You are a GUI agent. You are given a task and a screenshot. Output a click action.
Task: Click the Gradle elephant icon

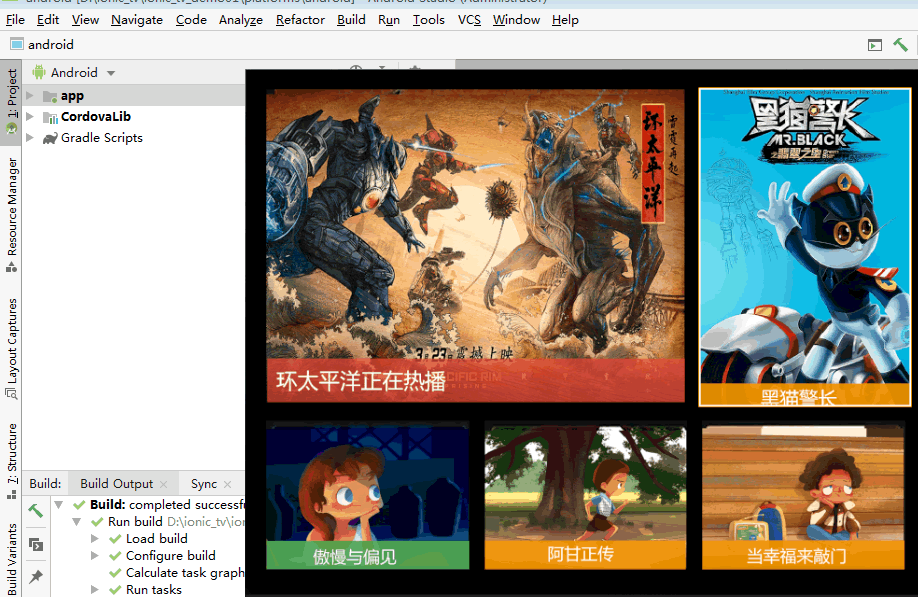50,138
